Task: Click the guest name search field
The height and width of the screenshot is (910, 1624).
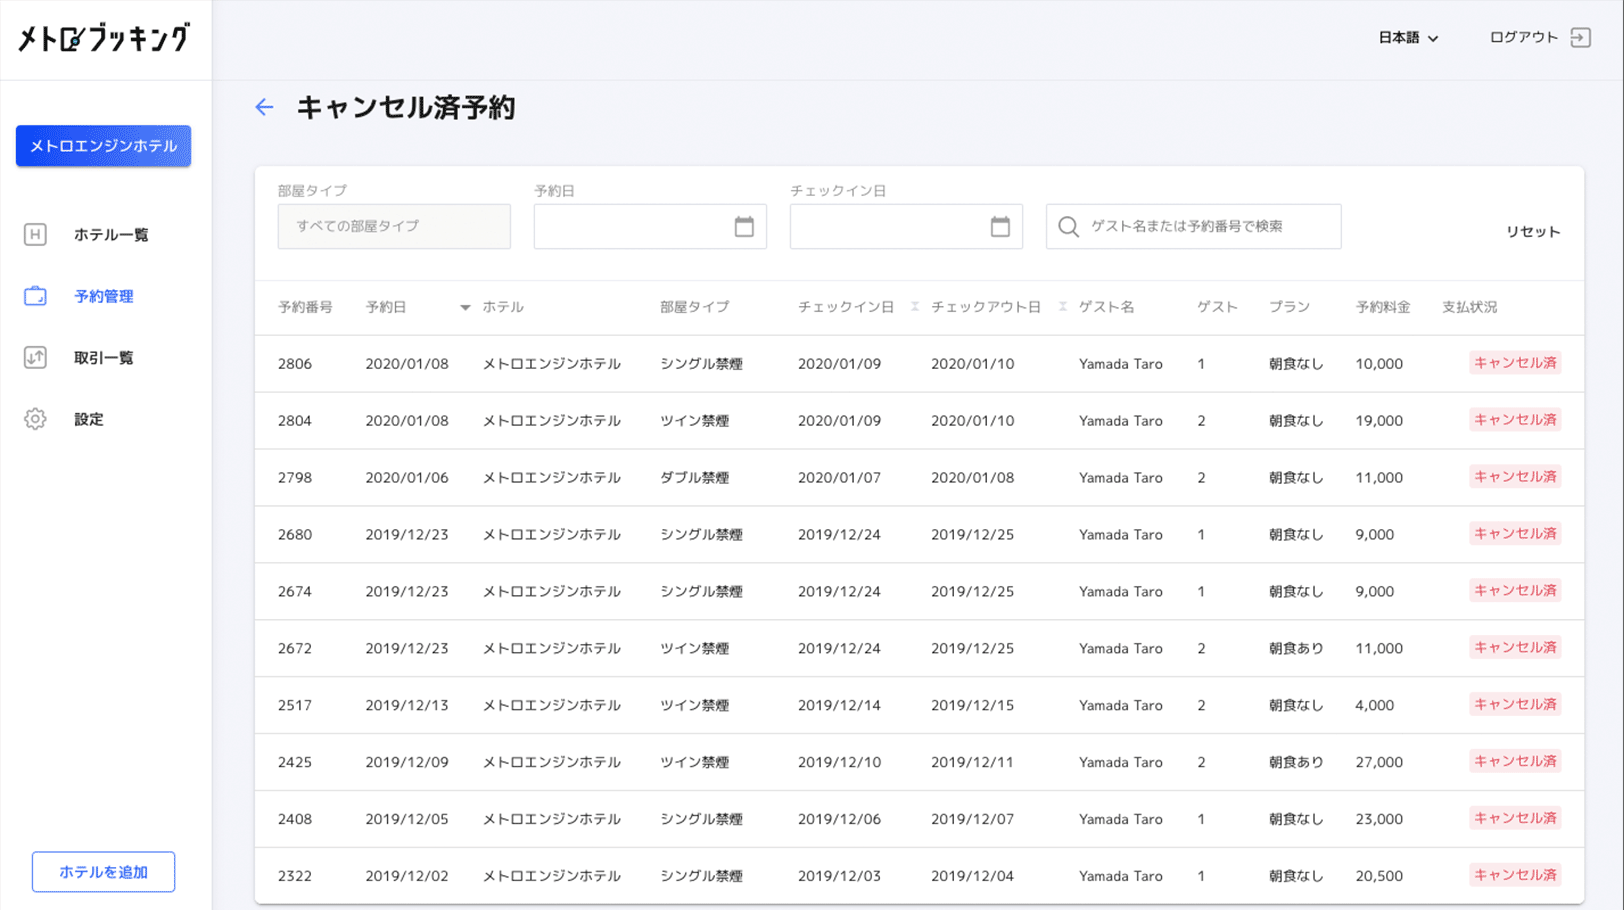Action: click(1194, 226)
